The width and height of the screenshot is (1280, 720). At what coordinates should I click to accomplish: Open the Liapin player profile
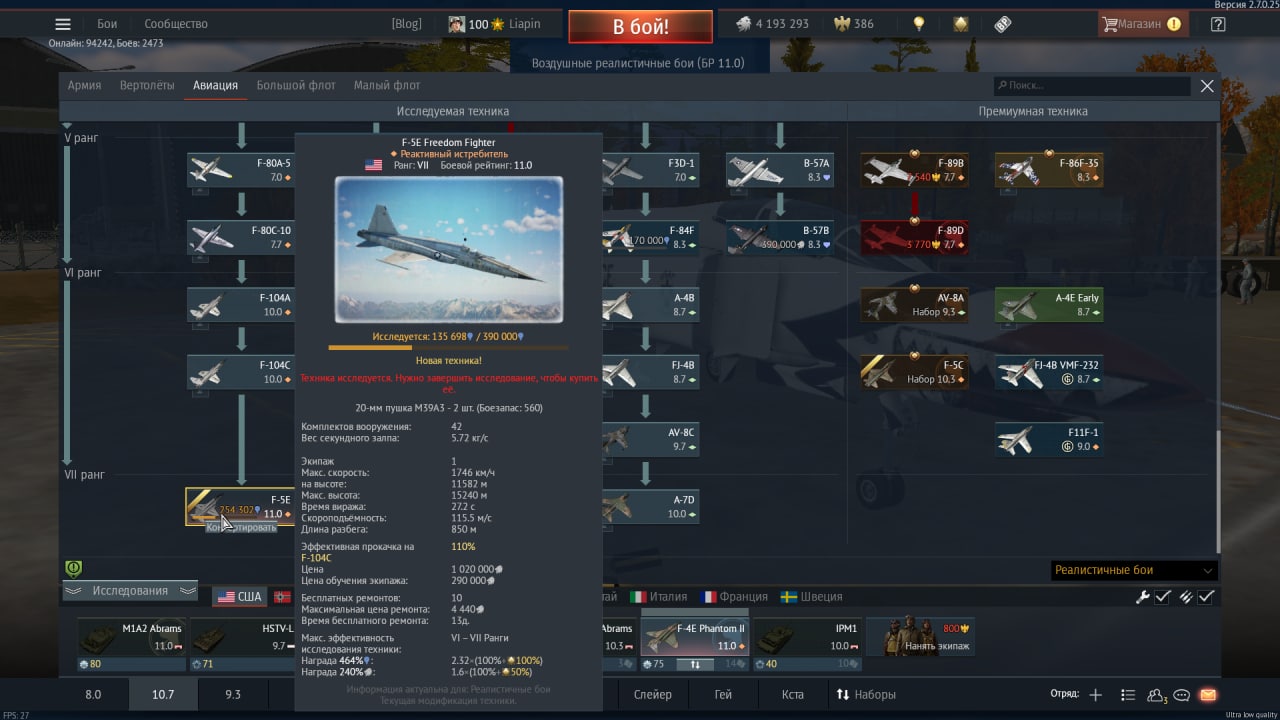coord(496,24)
